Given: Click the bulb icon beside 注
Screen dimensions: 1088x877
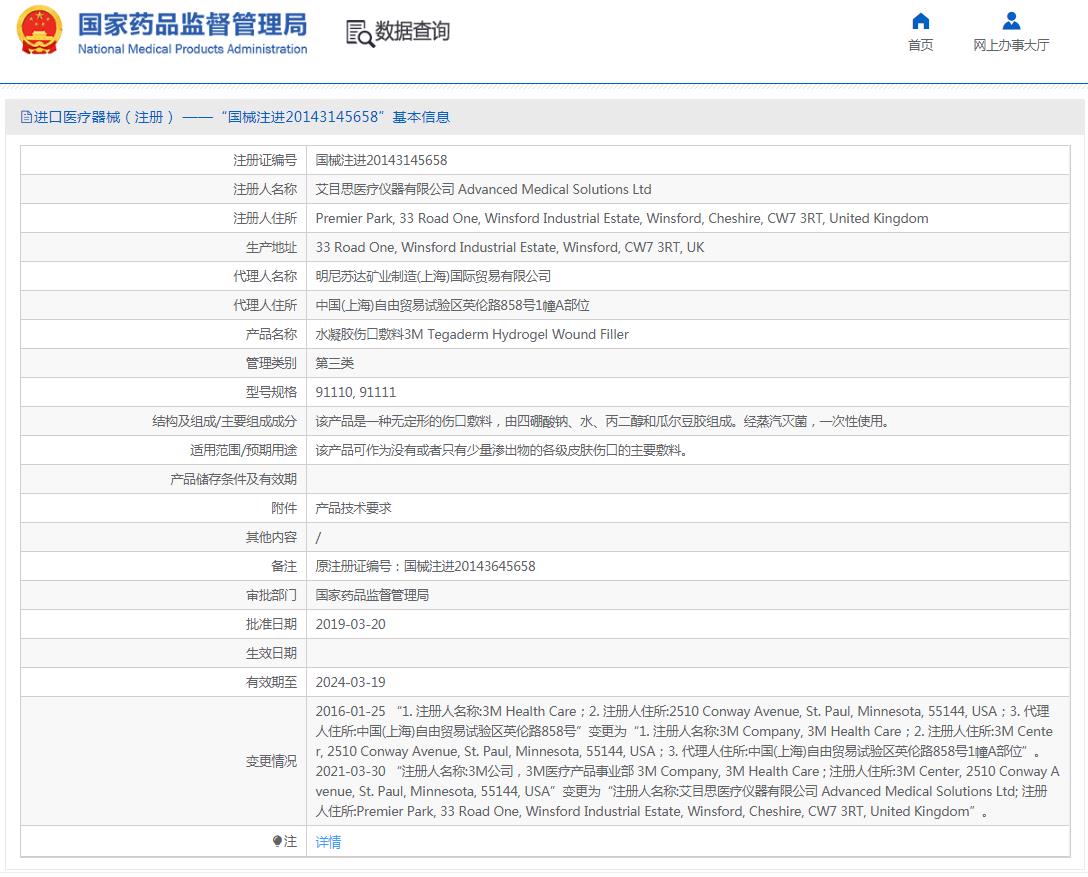Looking at the screenshot, I should tap(278, 842).
